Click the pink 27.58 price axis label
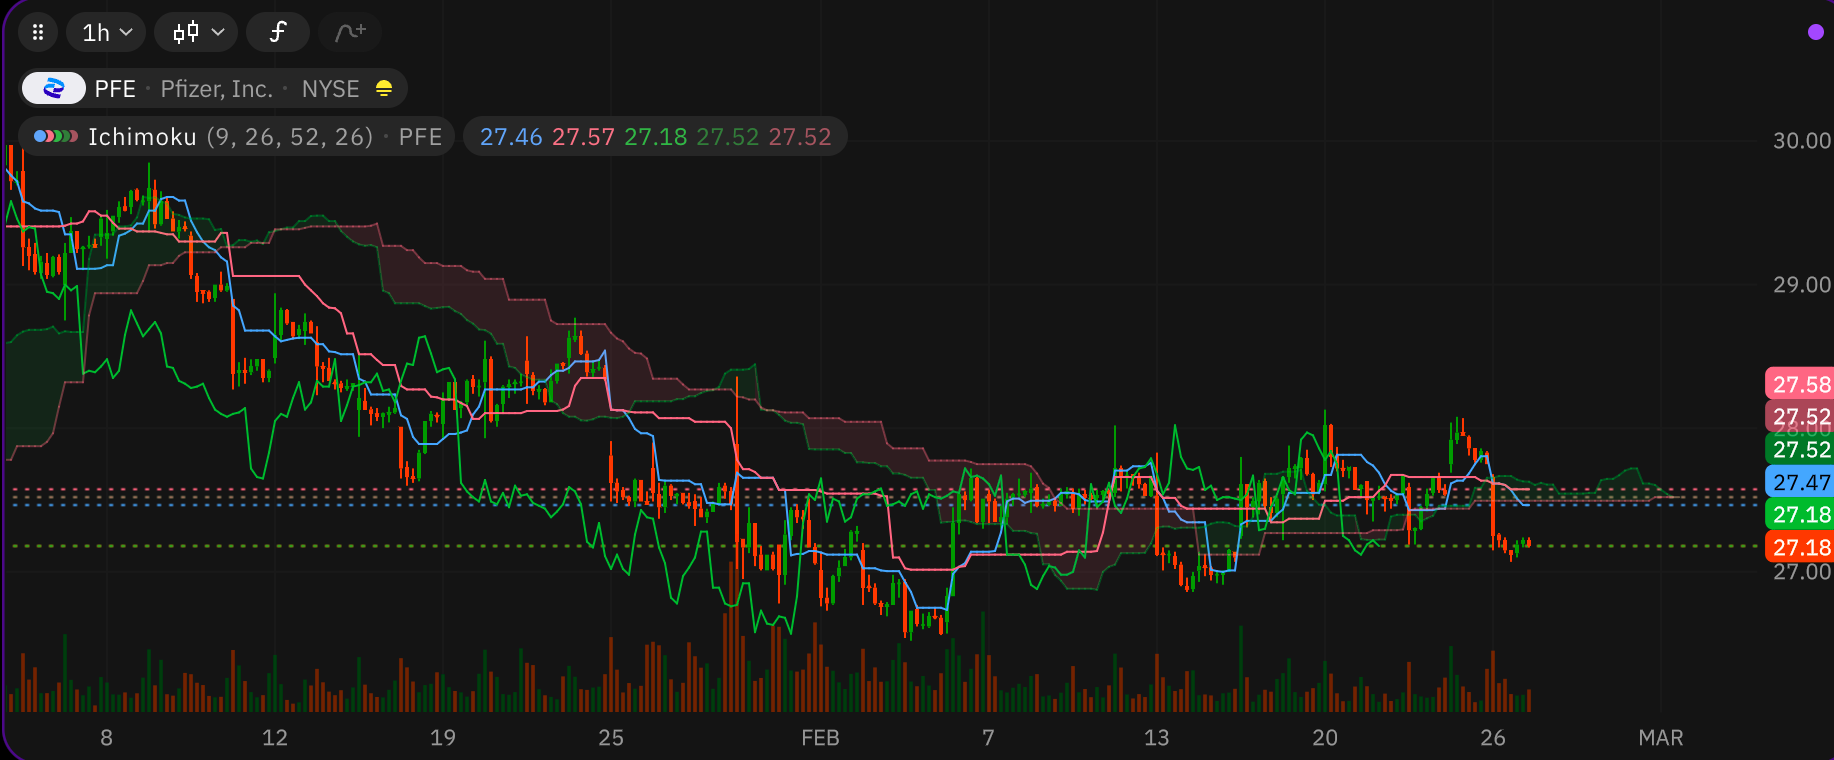 (x=1800, y=384)
